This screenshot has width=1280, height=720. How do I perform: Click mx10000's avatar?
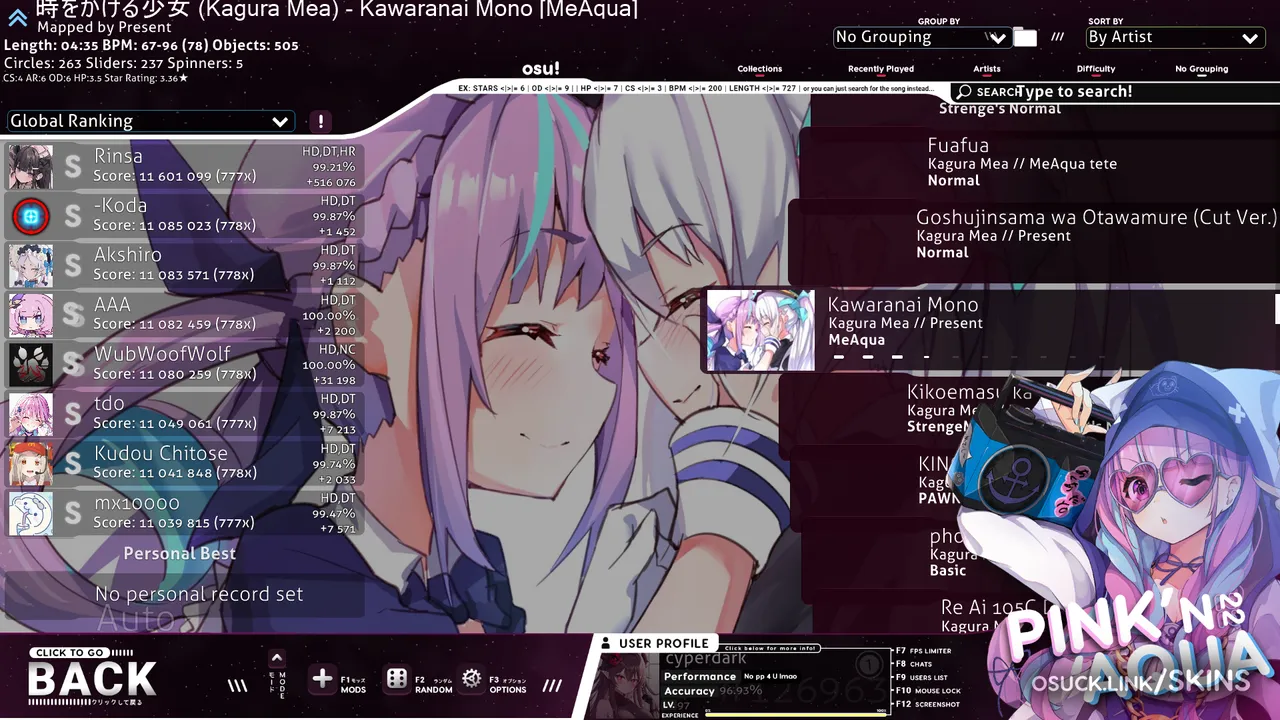pos(31,513)
